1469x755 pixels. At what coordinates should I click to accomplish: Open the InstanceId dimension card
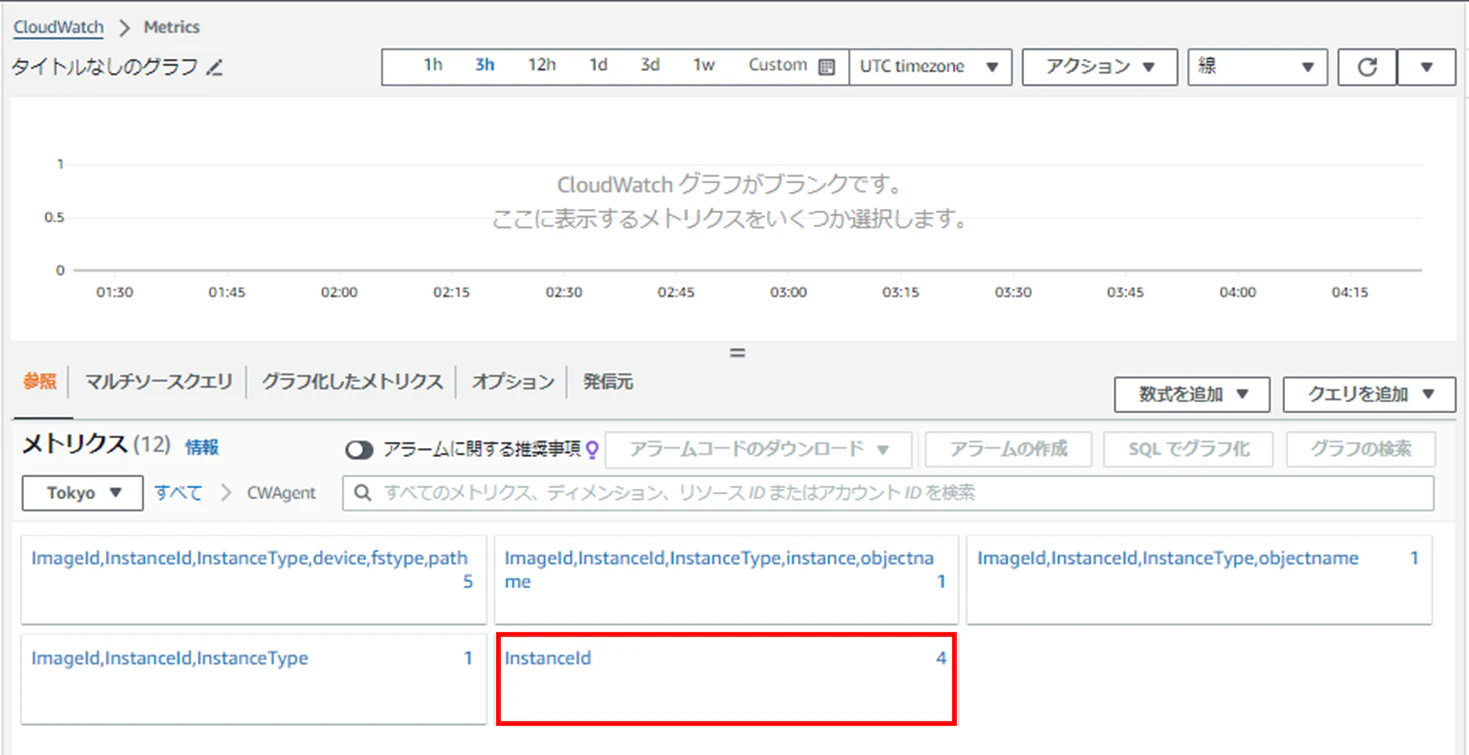tap(726, 678)
